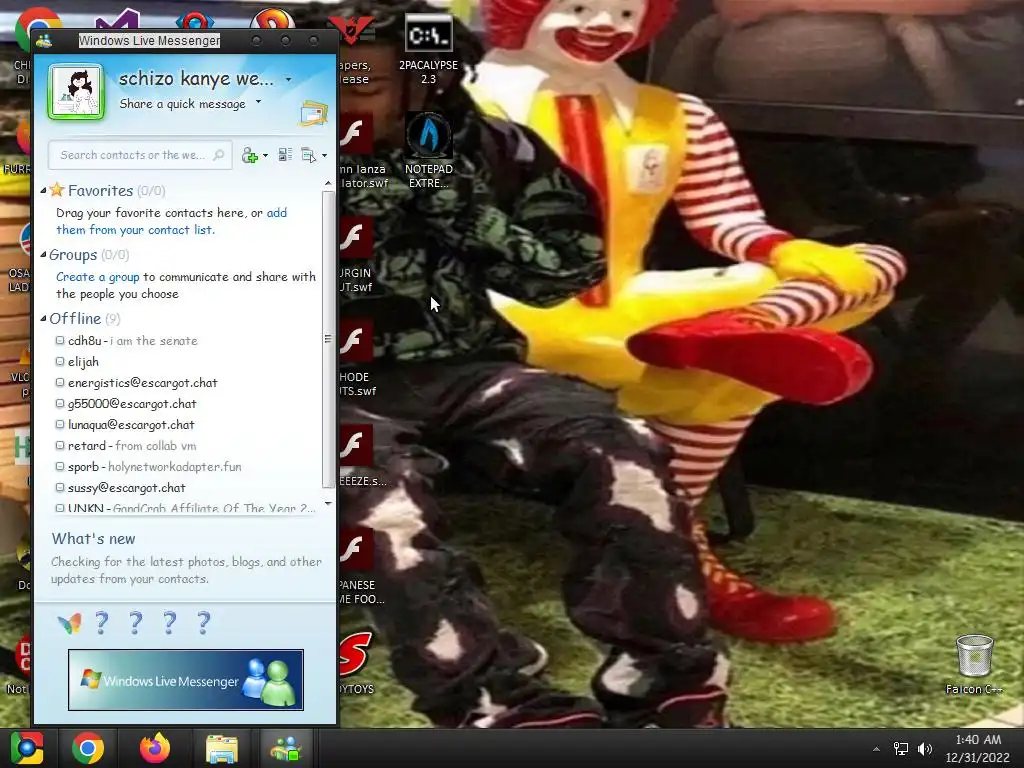Open the Falcon C++ recycle bin icon
The image size is (1024, 768).
(x=974, y=665)
